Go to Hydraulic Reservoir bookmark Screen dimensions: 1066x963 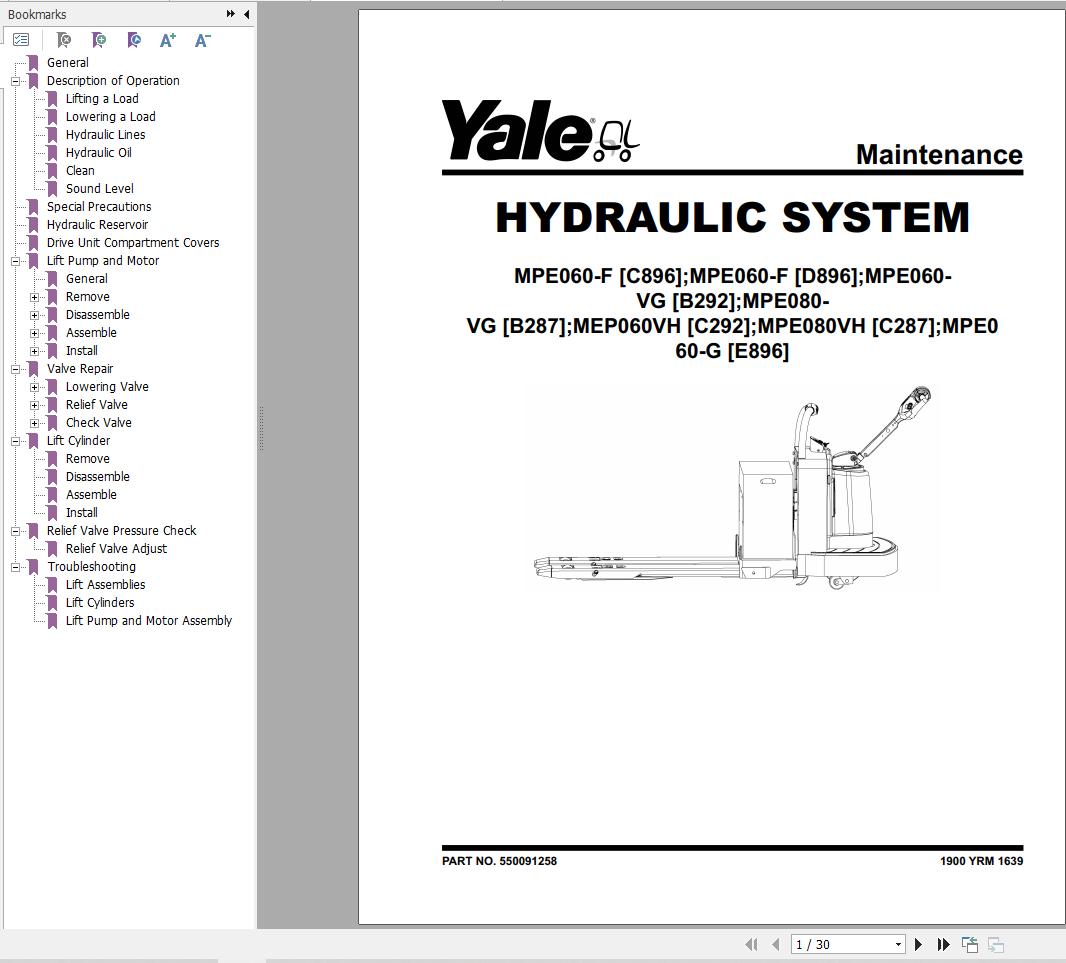click(97, 225)
